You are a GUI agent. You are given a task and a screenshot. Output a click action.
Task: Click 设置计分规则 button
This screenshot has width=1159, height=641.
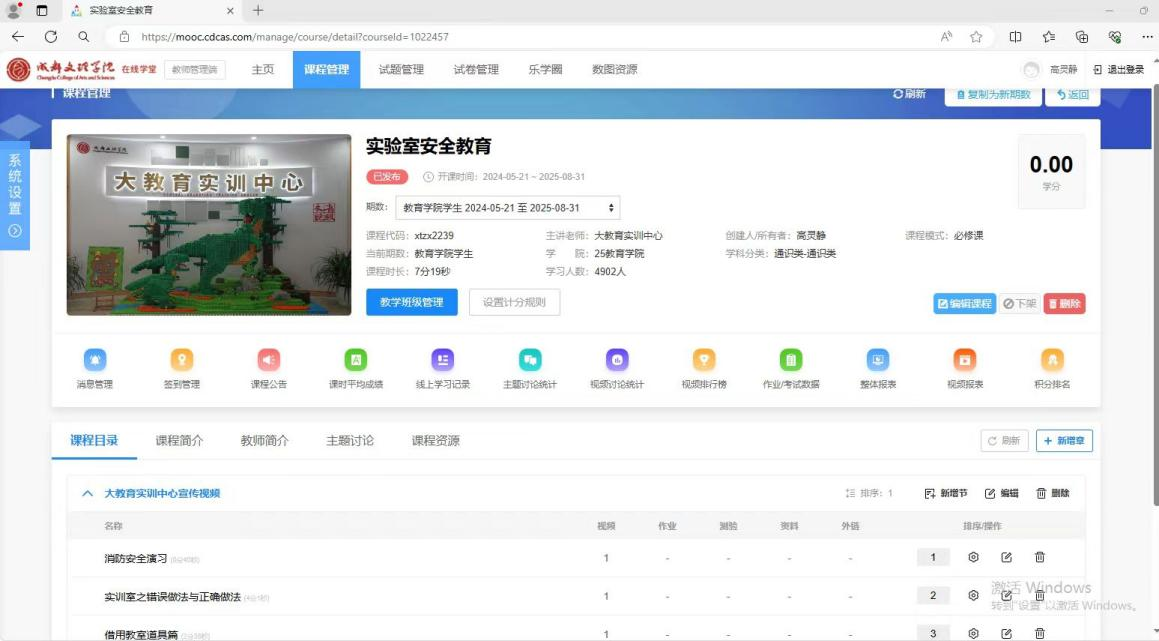click(514, 302)
